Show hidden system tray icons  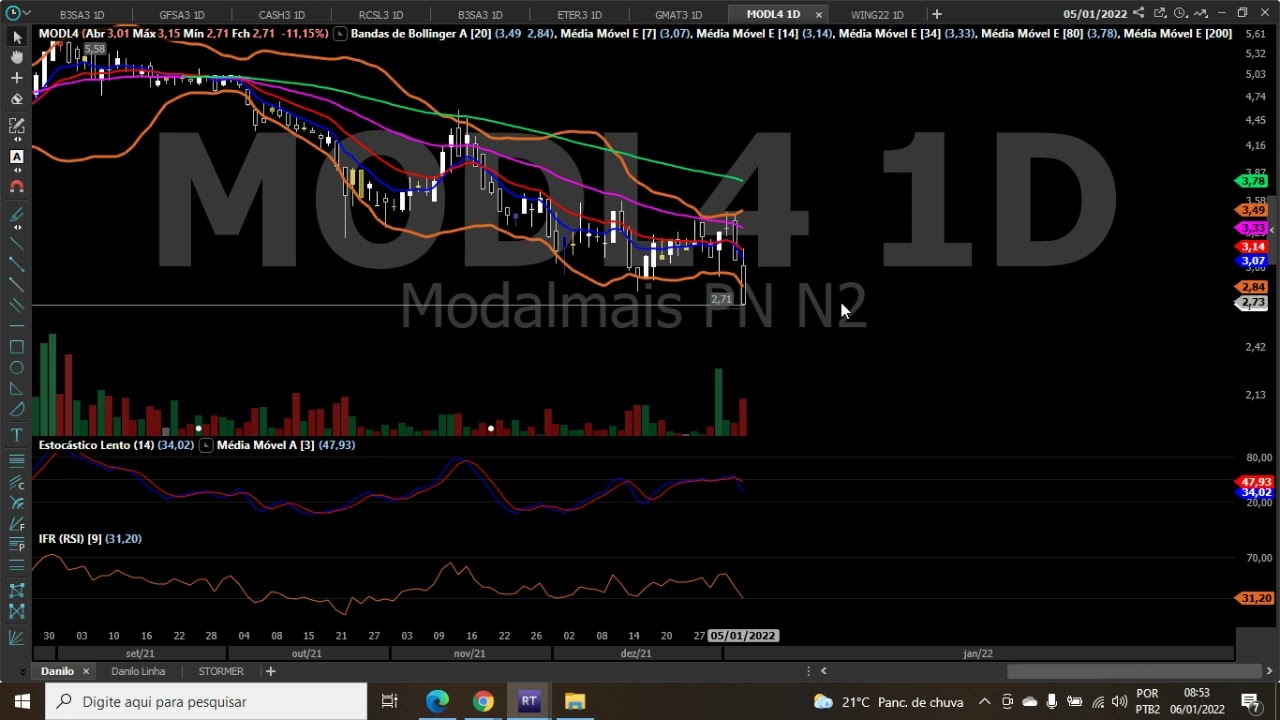[x=984, y=701]
